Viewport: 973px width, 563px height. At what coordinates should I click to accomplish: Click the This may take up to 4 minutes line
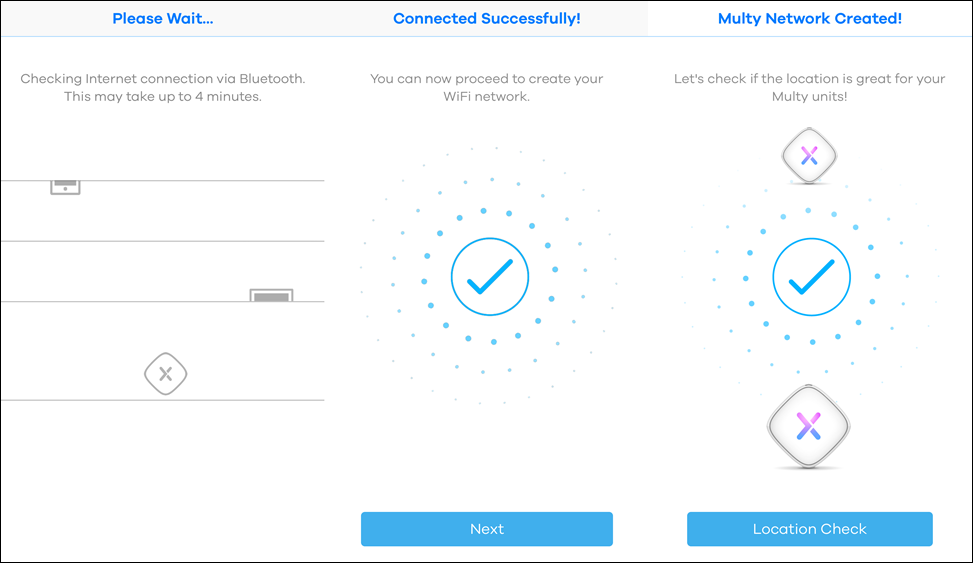coord(163,97)
